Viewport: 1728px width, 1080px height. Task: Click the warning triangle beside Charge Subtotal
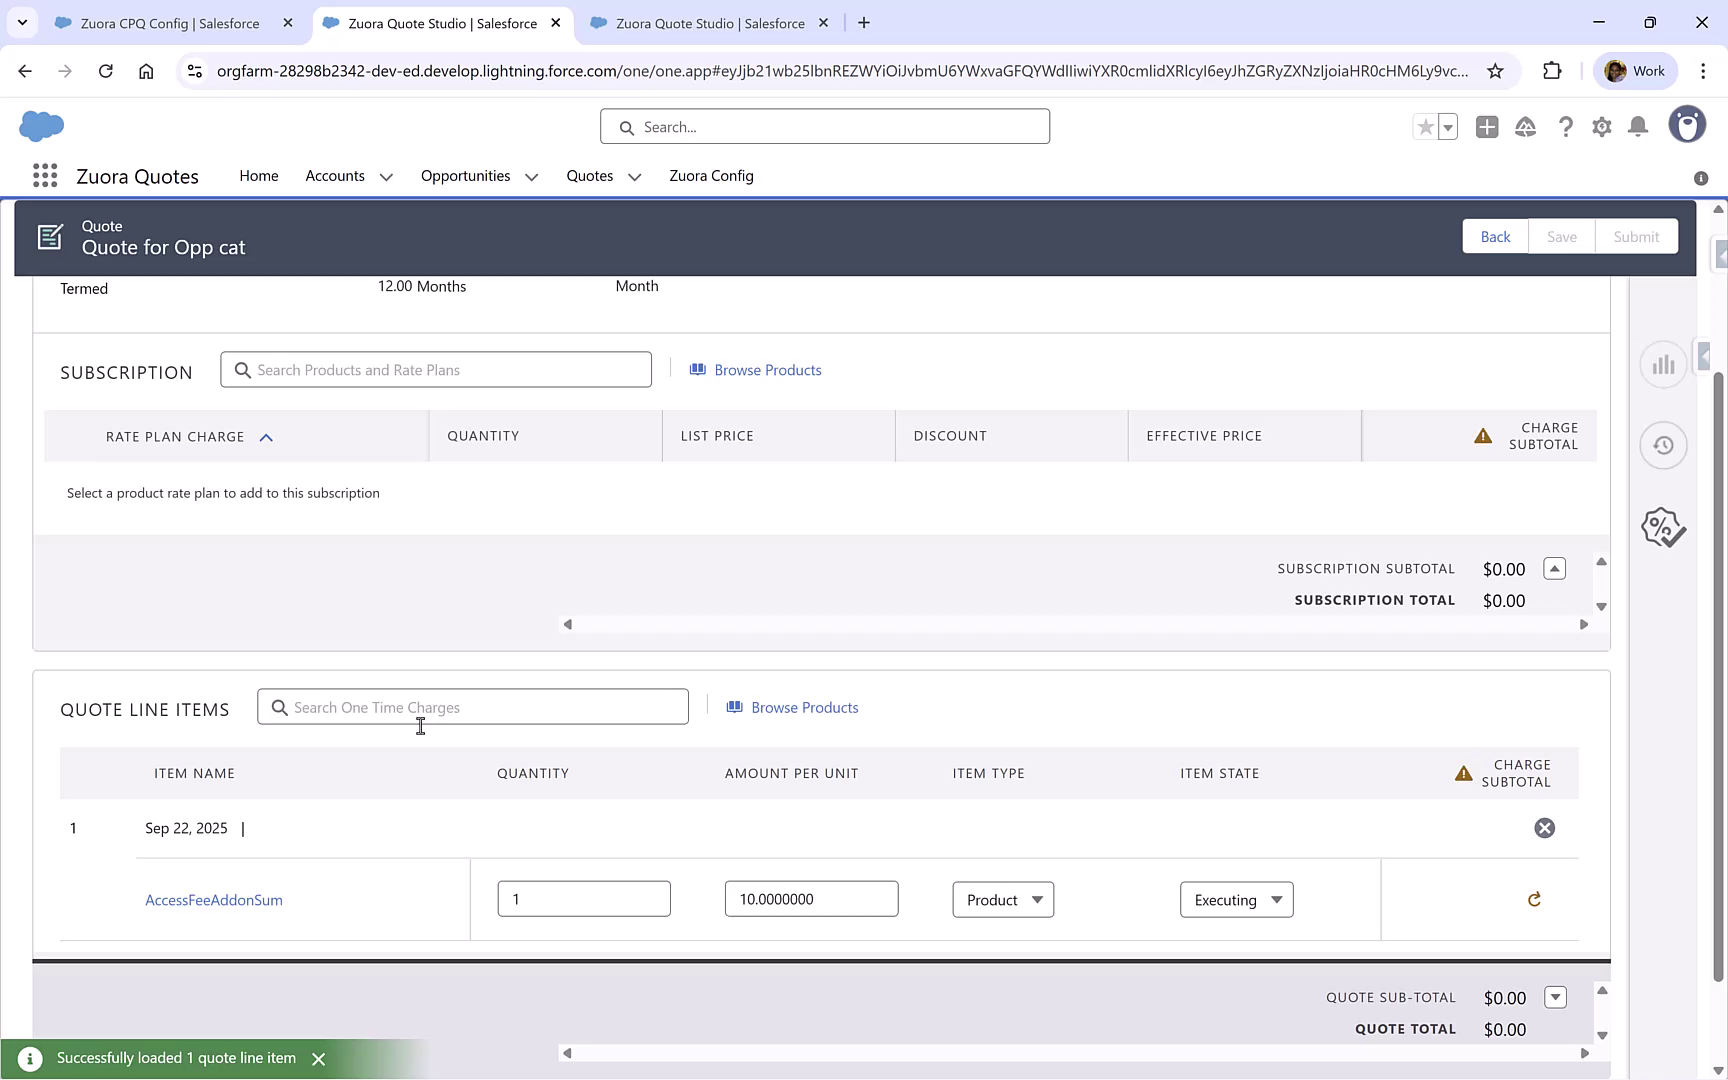tap(1481, 436)
